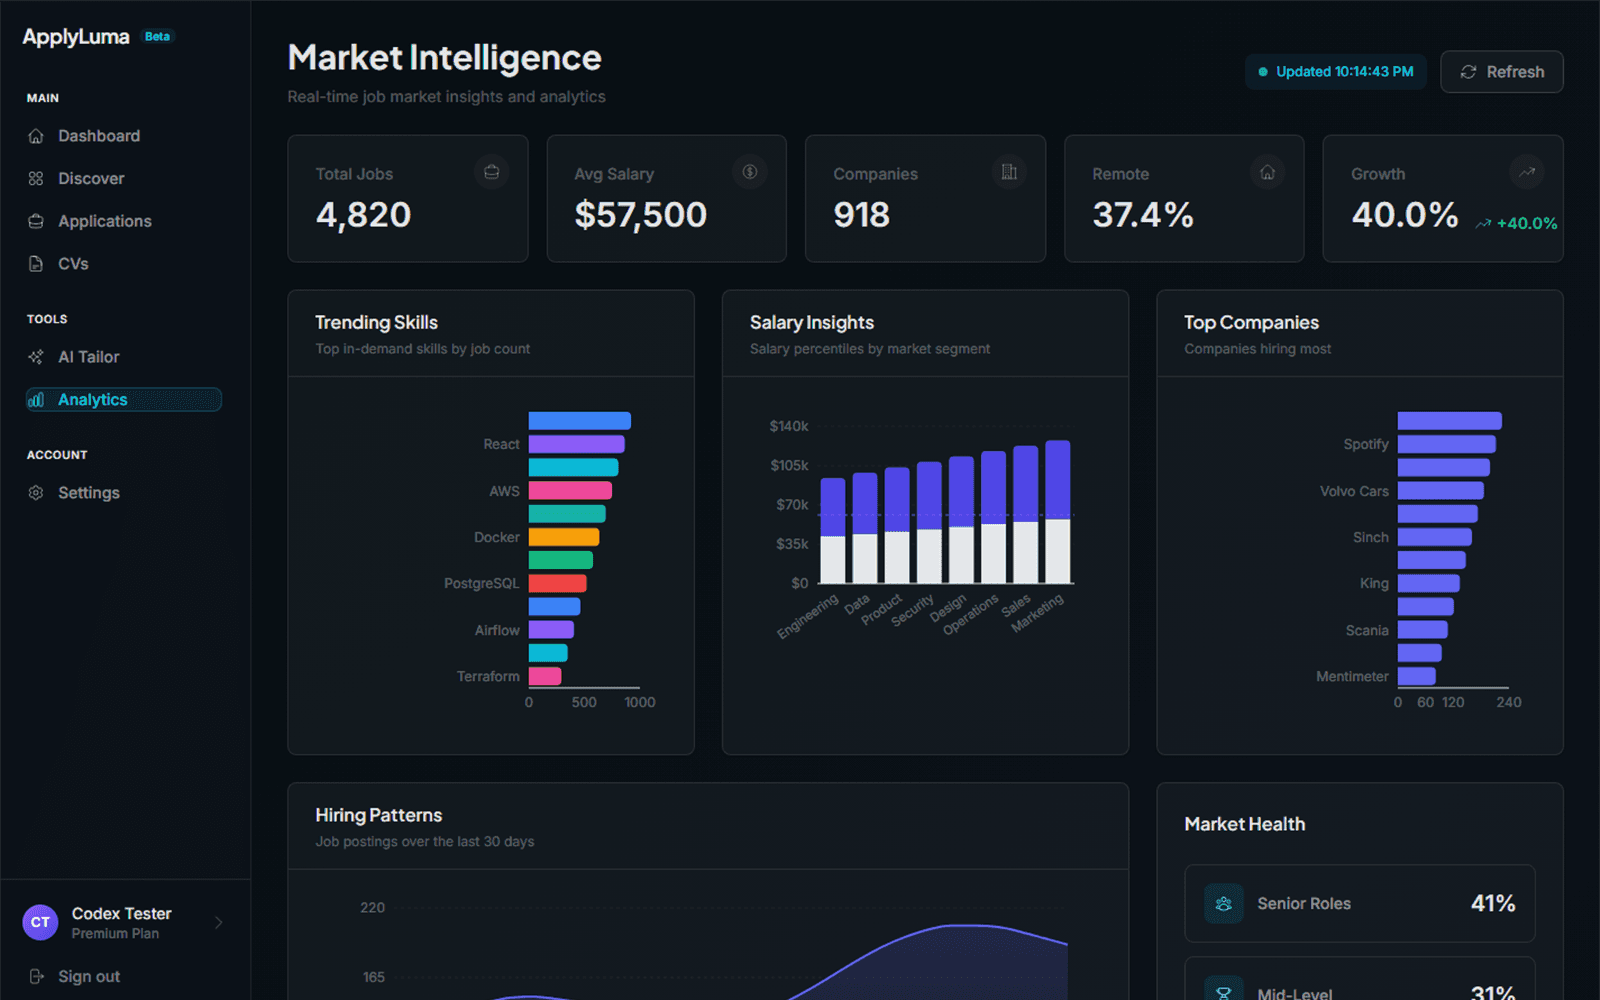
Task: Click the Remote 37.4% value
Action: (1143, 215)
